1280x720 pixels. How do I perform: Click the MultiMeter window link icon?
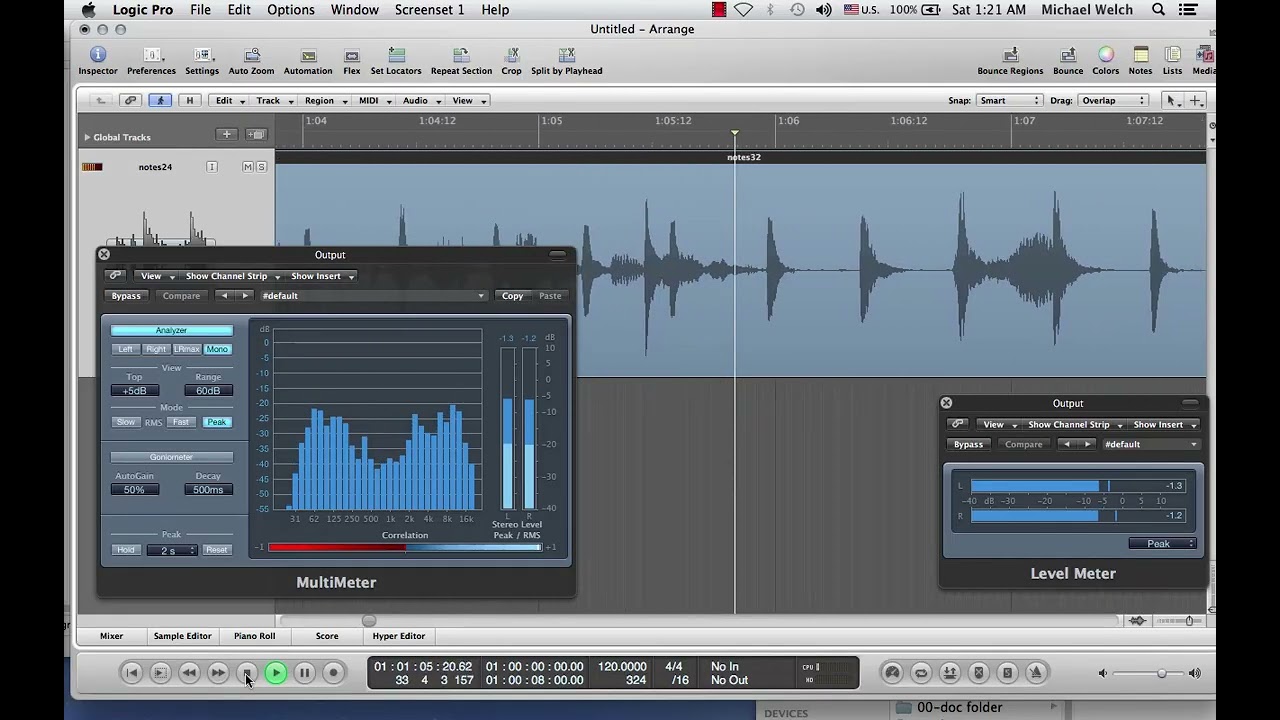point(116,276)
